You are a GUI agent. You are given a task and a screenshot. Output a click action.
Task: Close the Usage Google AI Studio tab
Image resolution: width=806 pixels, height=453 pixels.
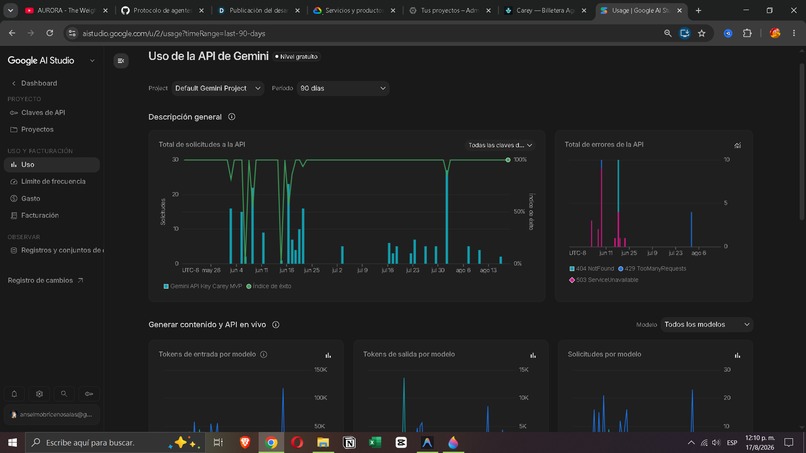680,10
